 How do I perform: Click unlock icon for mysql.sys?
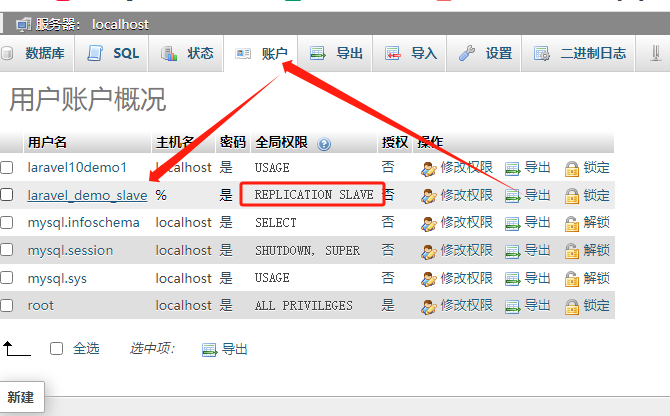572,279
